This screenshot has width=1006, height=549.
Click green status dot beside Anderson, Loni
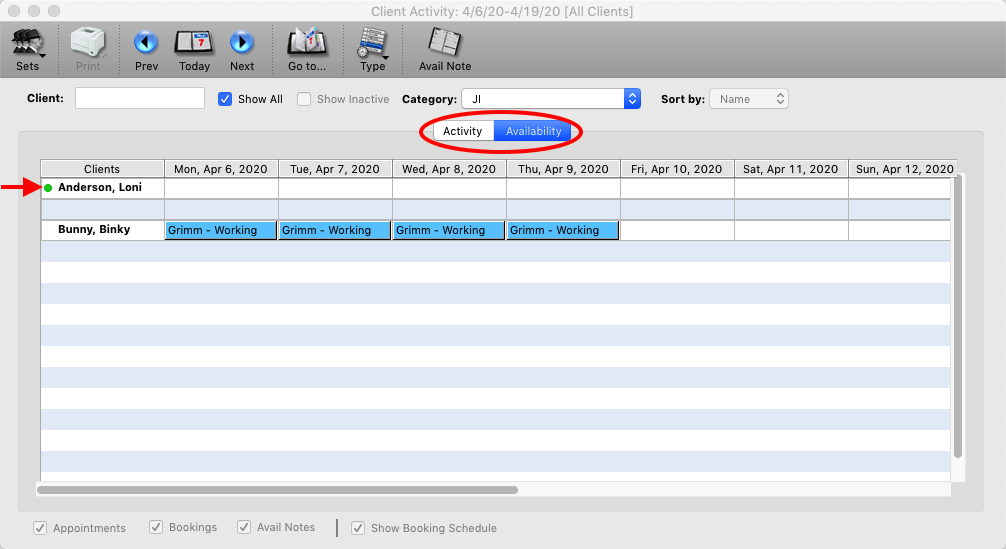[48, 188]
